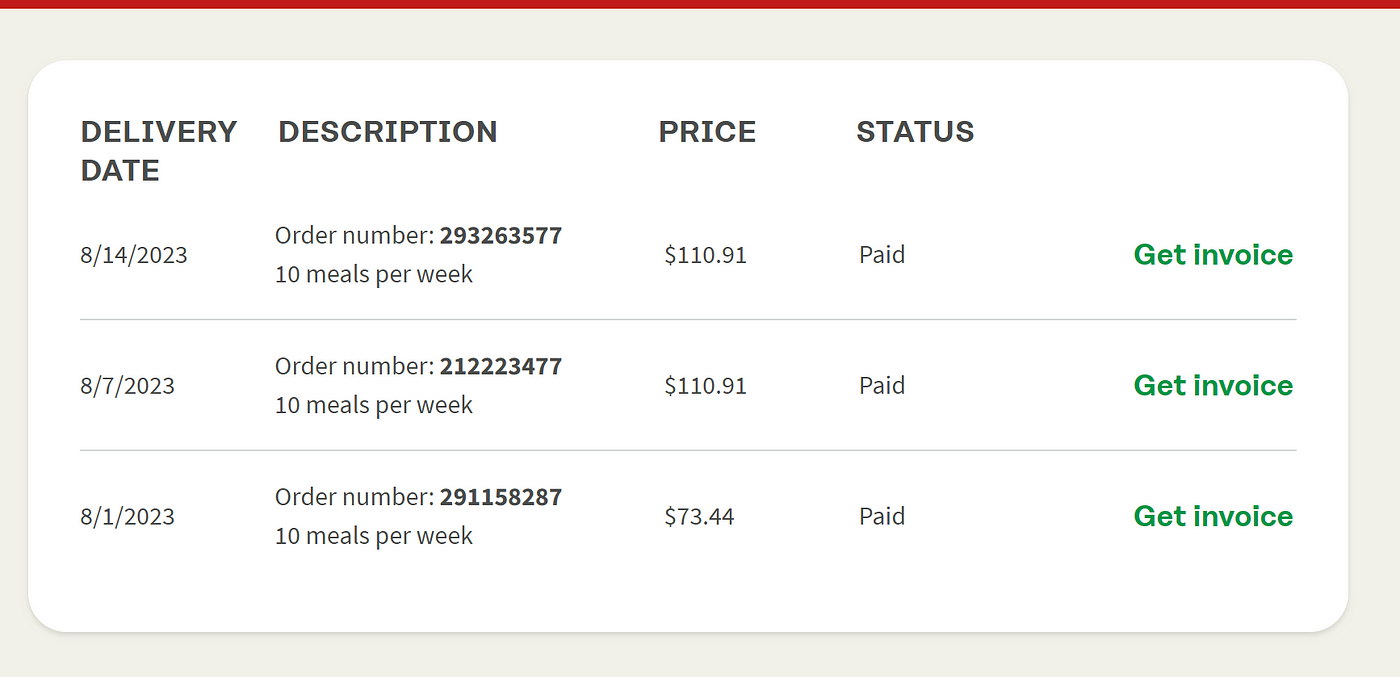Click Paid status of 8/7/2023 order
The width and height of the screenshot is (1400, 677).
click(x=882, y=386)
